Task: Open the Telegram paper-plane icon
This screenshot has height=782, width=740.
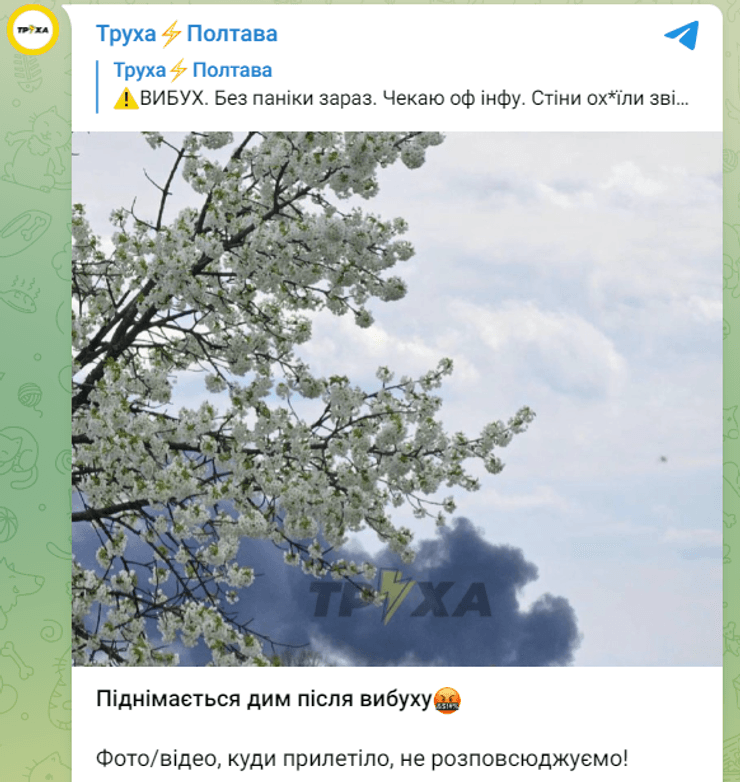Action: pyautogui.click(x=682, y=35)
